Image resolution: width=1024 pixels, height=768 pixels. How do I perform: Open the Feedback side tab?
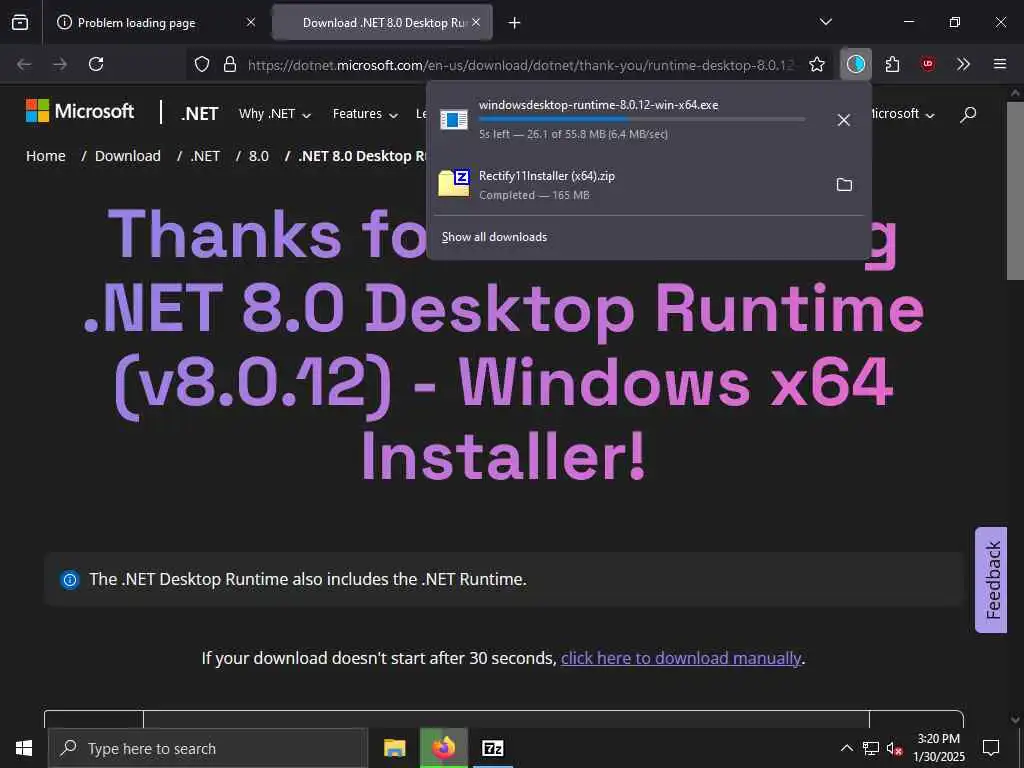[991, 580]
